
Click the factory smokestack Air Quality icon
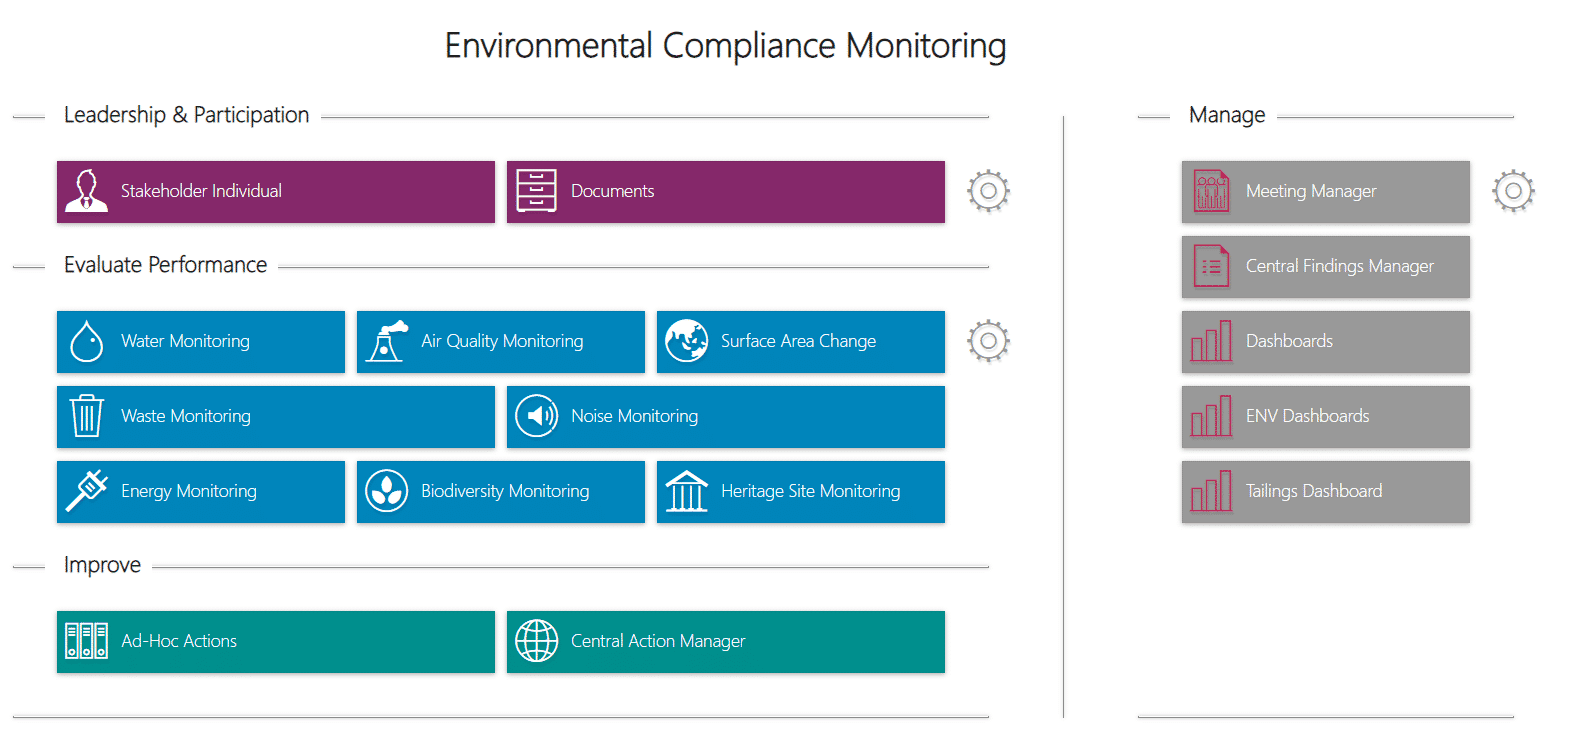(387, 341)
